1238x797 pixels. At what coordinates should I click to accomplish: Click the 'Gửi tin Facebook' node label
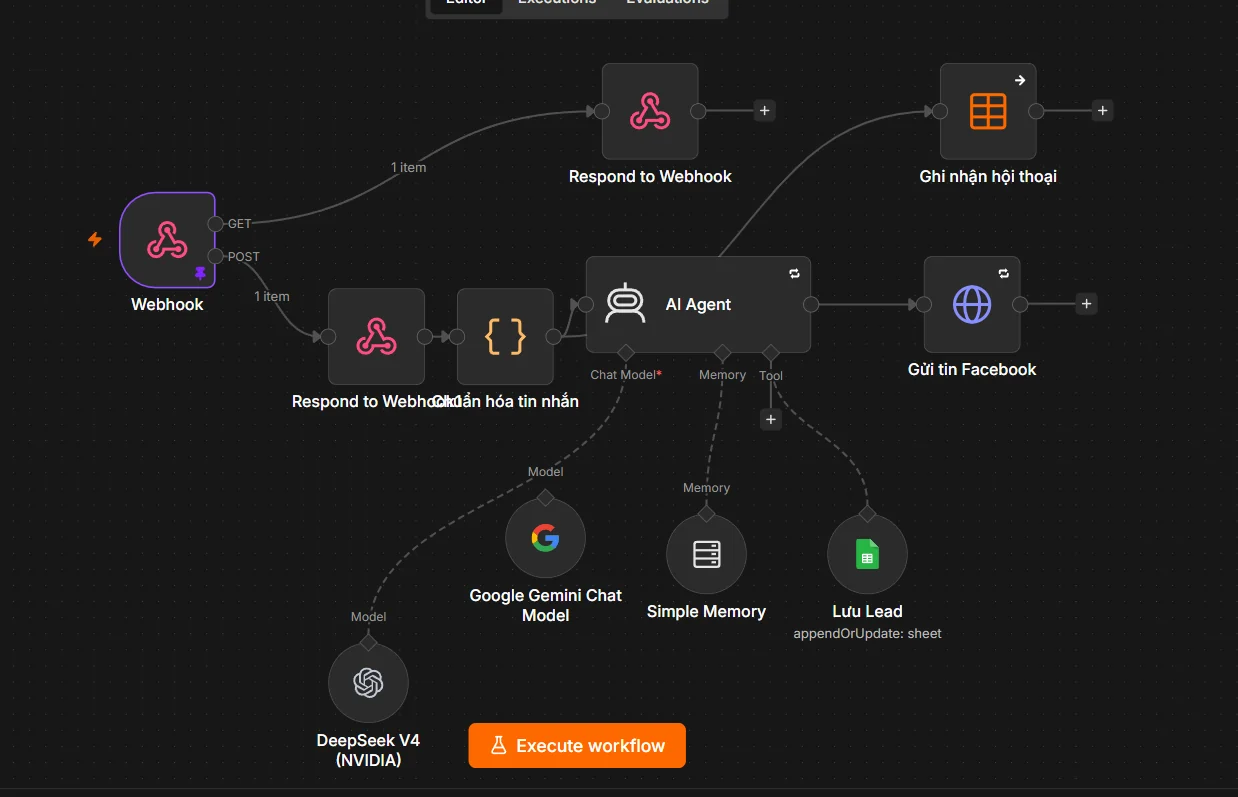point(972,369)
